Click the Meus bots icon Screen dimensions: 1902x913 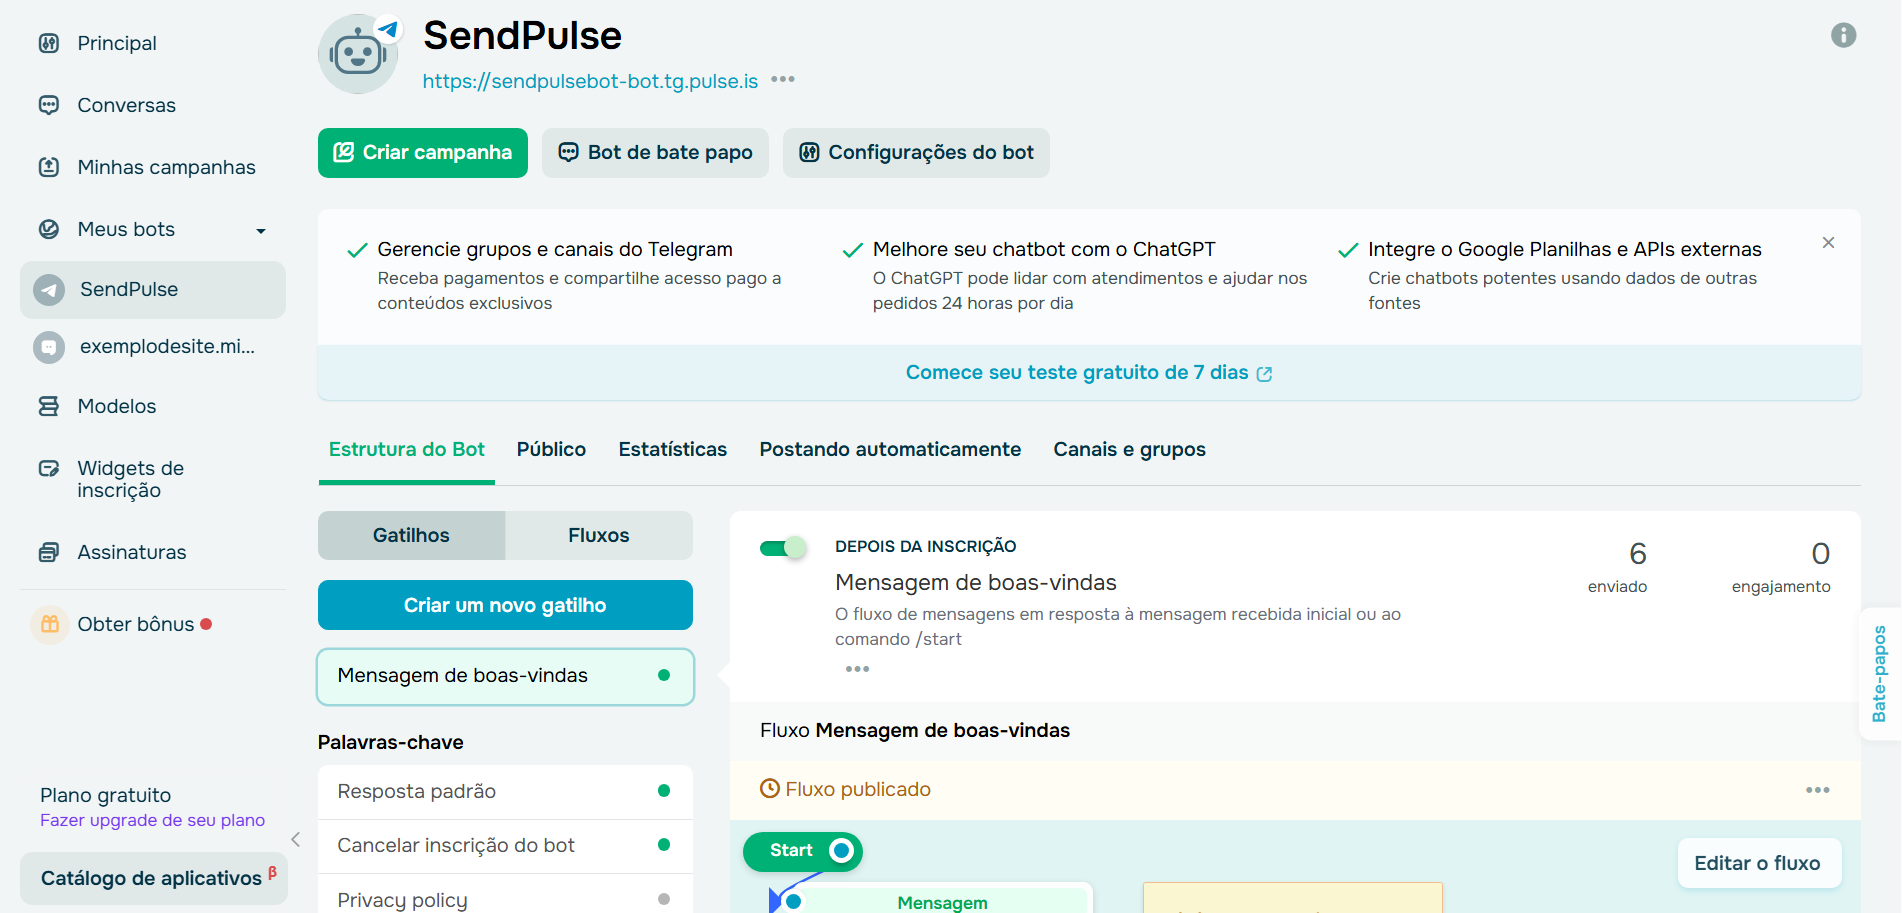(x=48, y=229)
